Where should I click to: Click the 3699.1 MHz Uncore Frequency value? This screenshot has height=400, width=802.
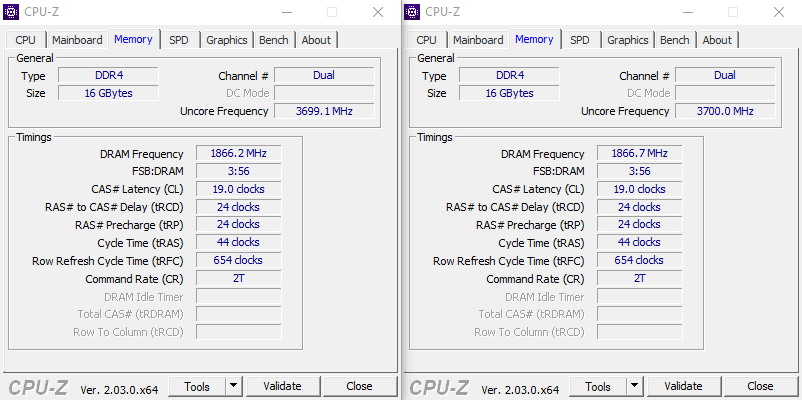pyautogui.click(x=324, y=111)
